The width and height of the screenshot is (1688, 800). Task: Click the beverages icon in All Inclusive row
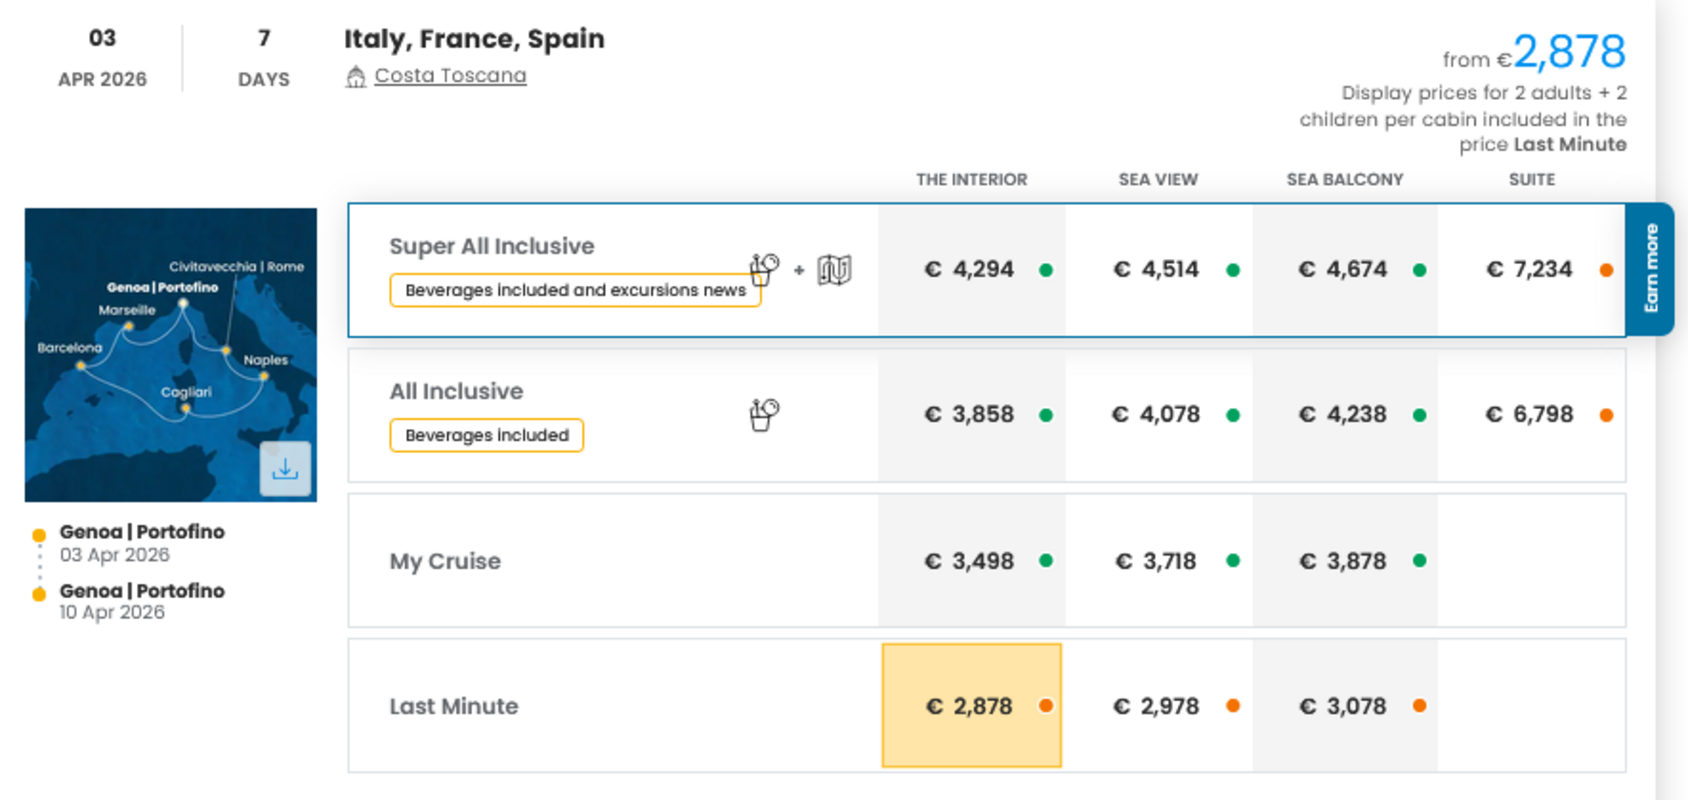point(764,414)
